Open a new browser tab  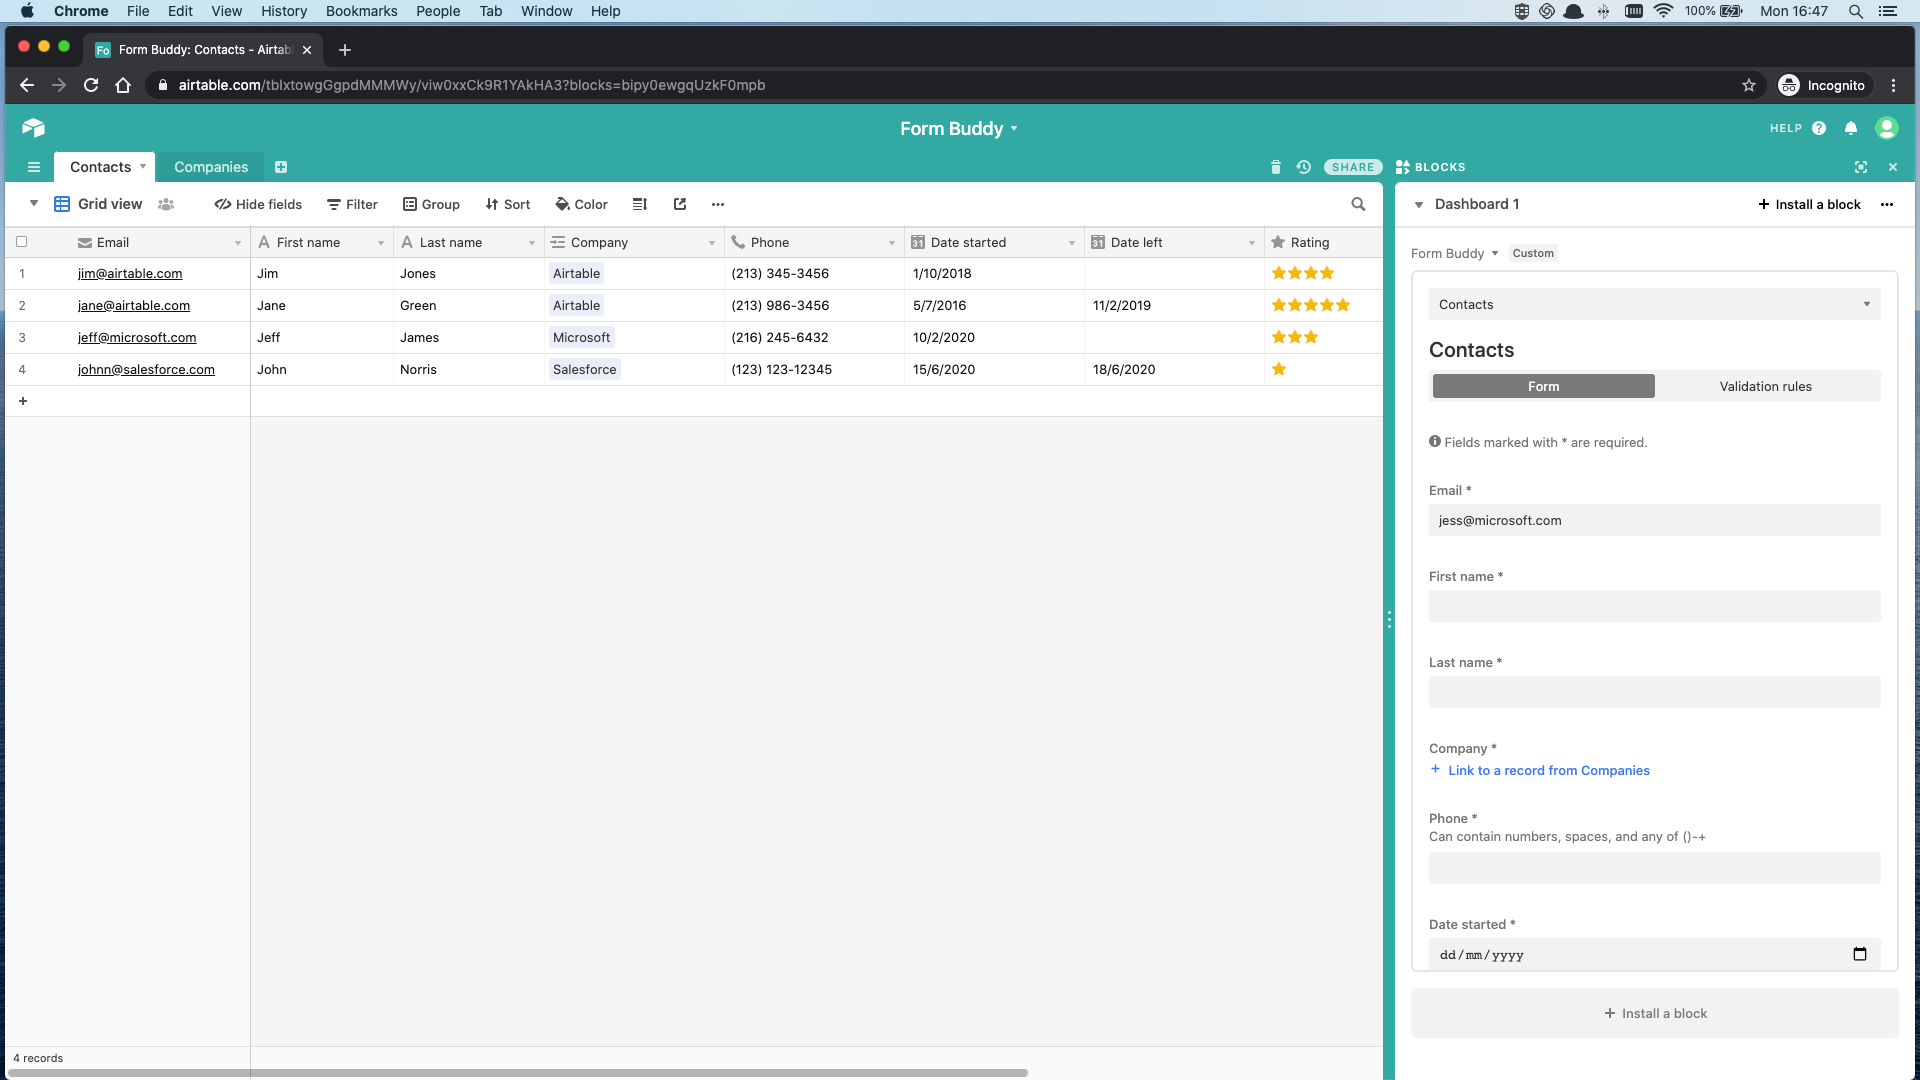pyautogui.click(x=345, y=50)
